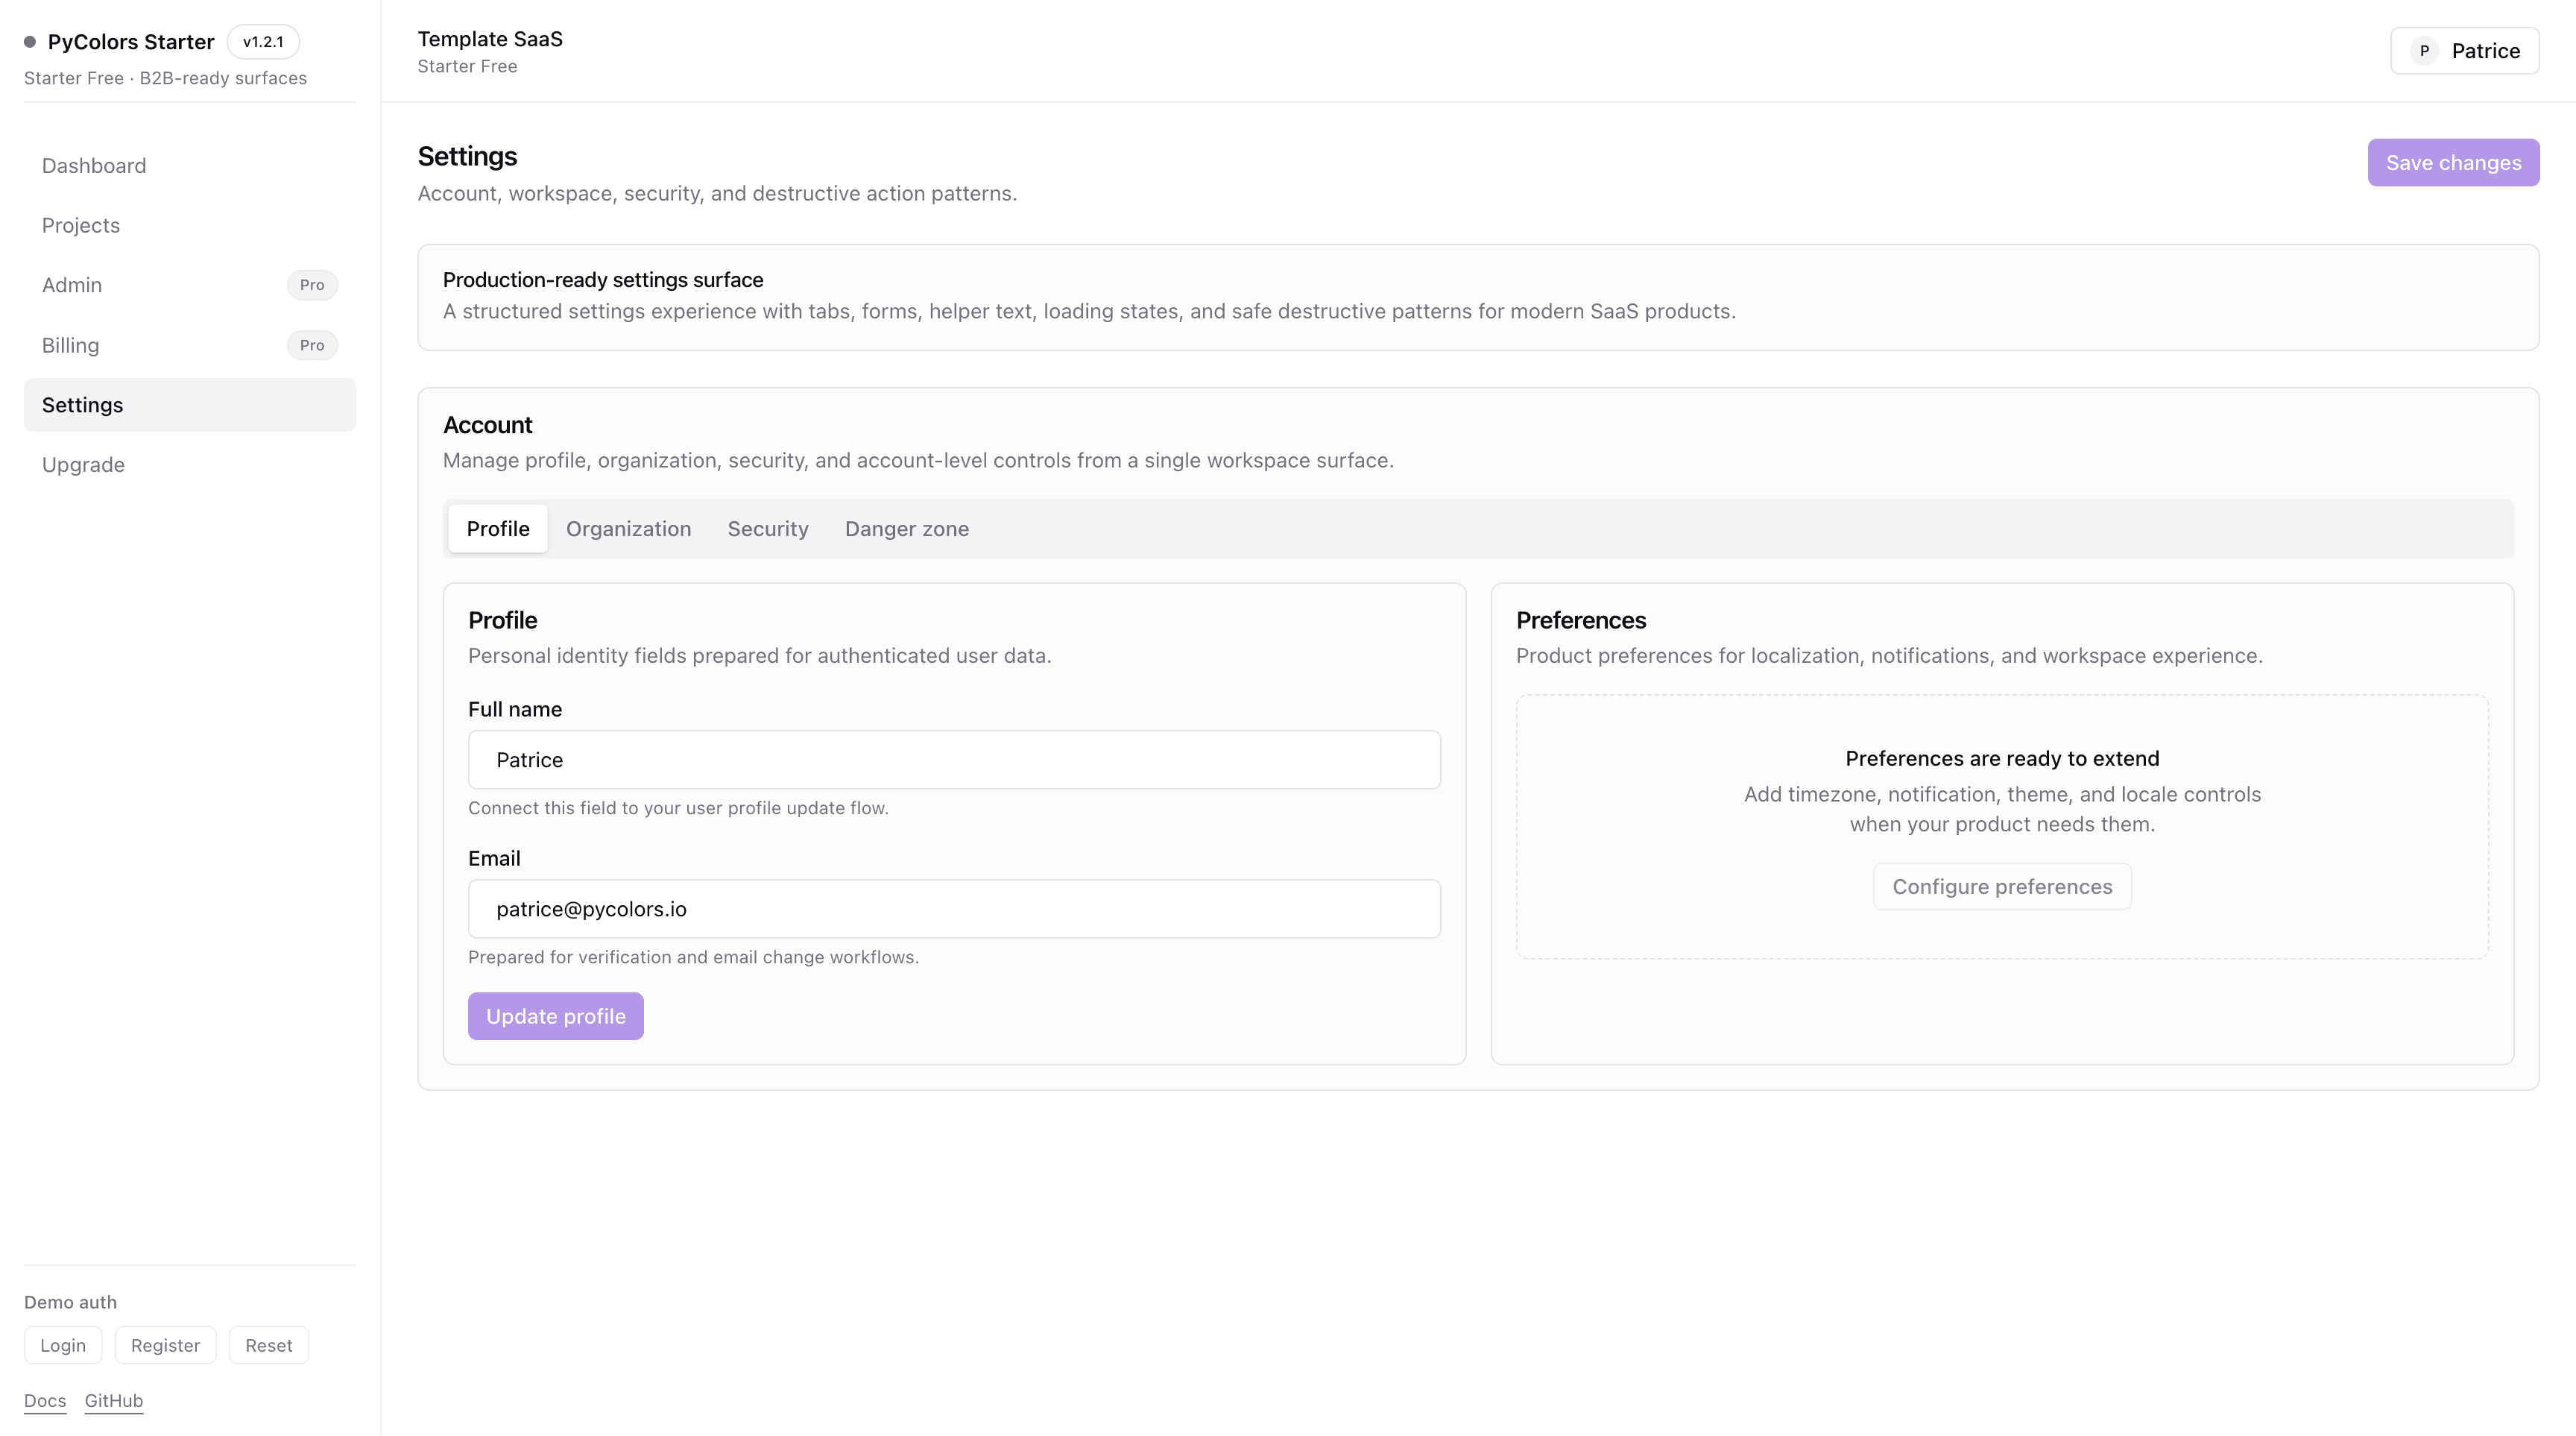Image resolution: width=2576 pixels, height=1436 pixels.
Task: Click the 'Email' field label
Action: tap(494, 859)
